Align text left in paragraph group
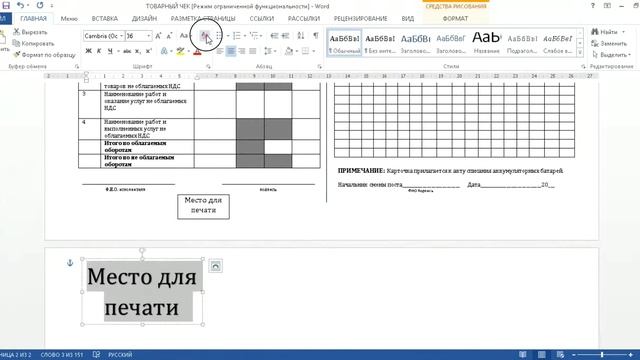Image resolution: width=640 pixels, height=360 pixels. (220, 51)
